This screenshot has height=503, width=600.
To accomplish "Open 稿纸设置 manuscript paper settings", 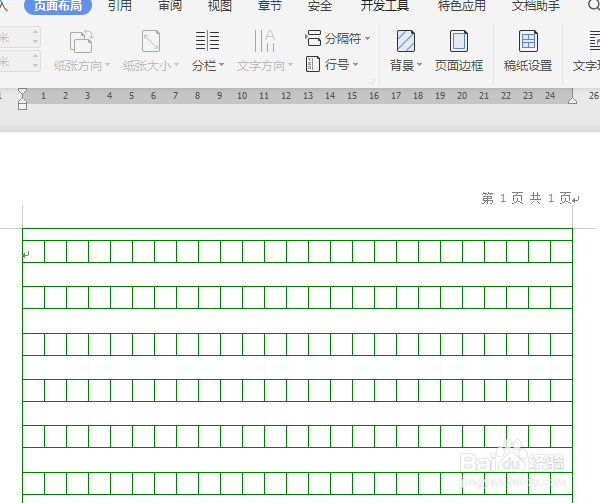I will (x=528, y=50).
